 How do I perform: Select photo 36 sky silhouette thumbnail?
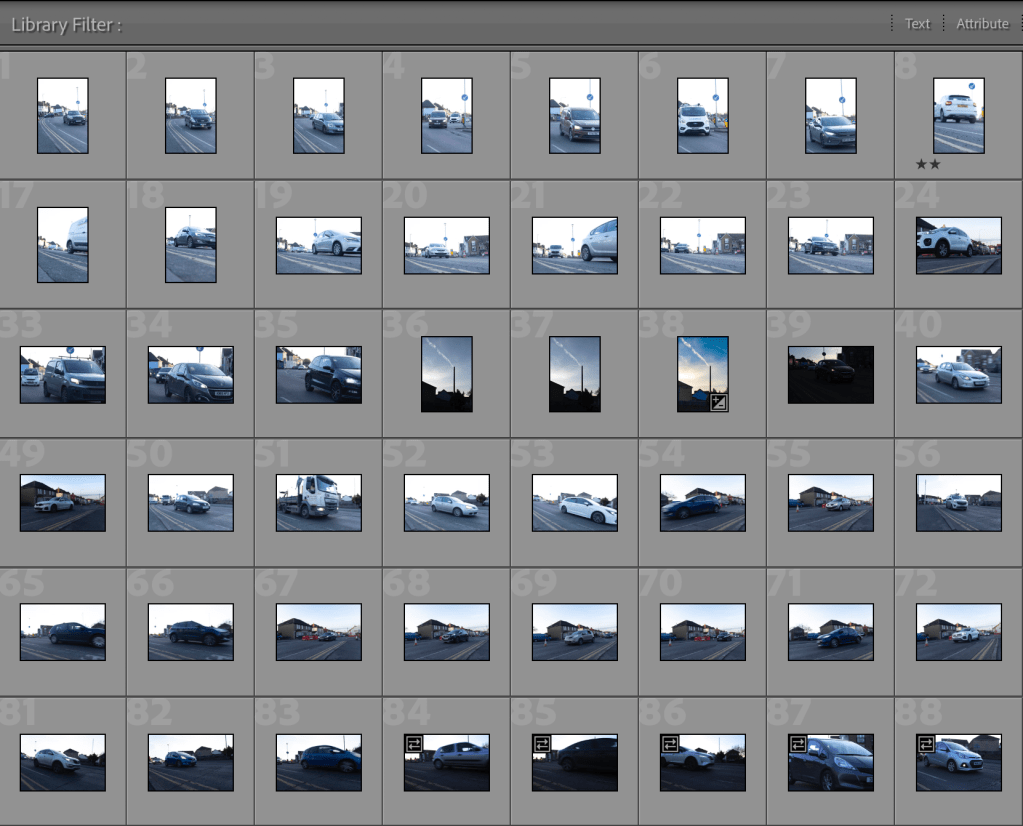pos(447,374)
